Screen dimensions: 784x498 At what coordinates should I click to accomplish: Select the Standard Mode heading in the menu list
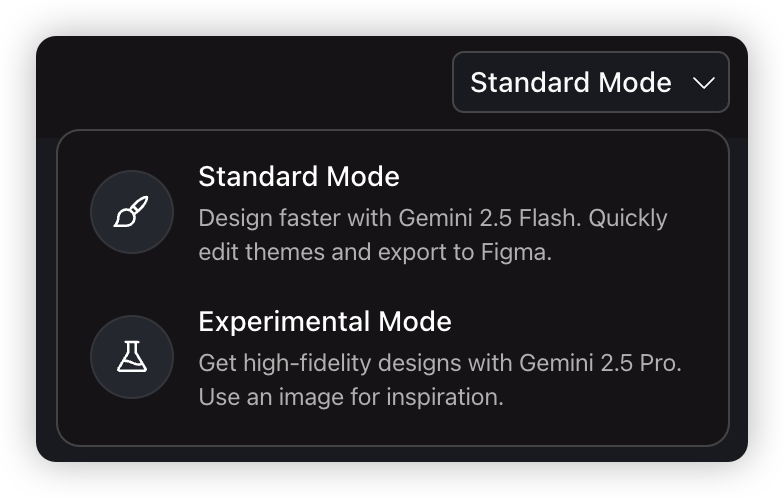tap(299, 177)
